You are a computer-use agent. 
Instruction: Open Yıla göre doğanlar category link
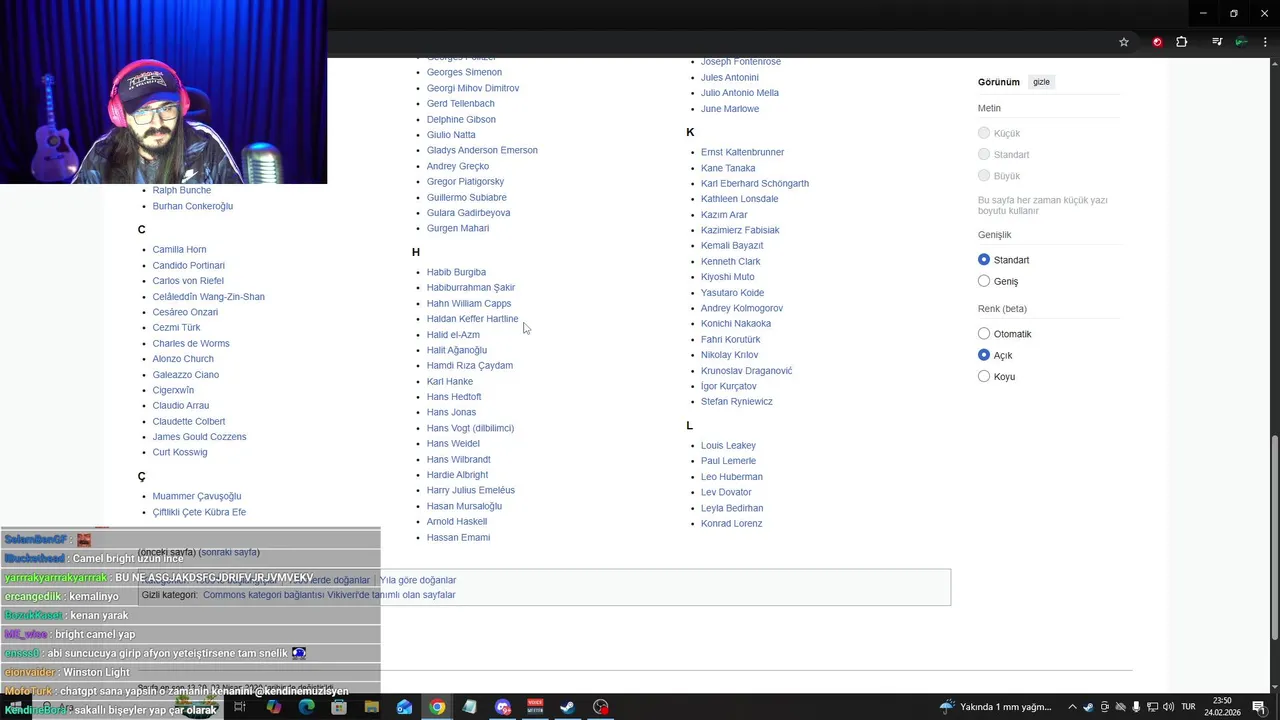click(x=418, y=580)
